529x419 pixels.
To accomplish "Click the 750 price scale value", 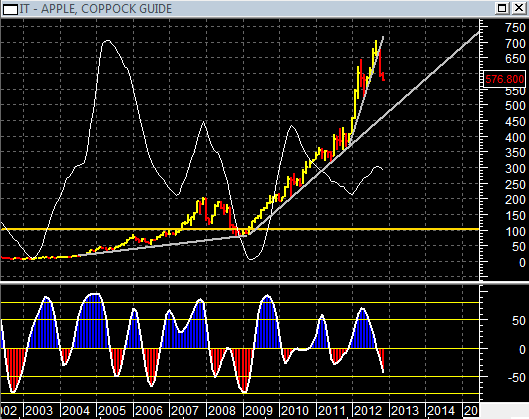I will 515,28.
